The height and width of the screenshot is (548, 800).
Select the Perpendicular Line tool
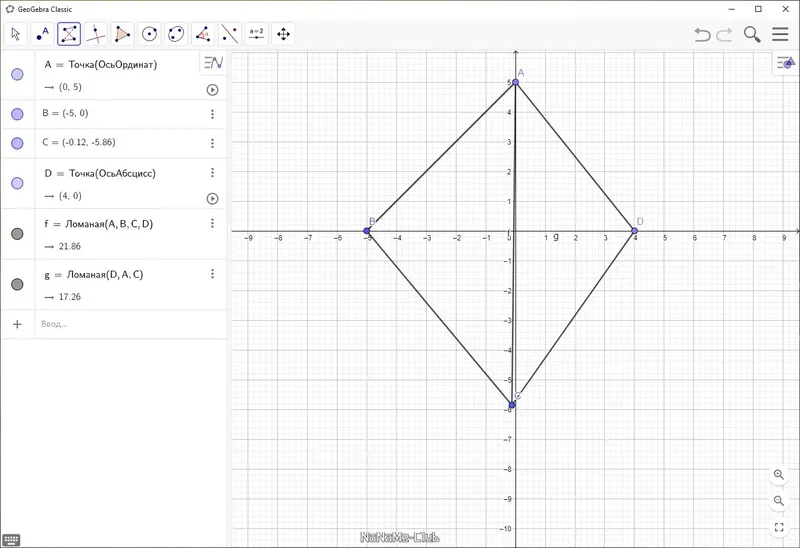coord(96,34)
